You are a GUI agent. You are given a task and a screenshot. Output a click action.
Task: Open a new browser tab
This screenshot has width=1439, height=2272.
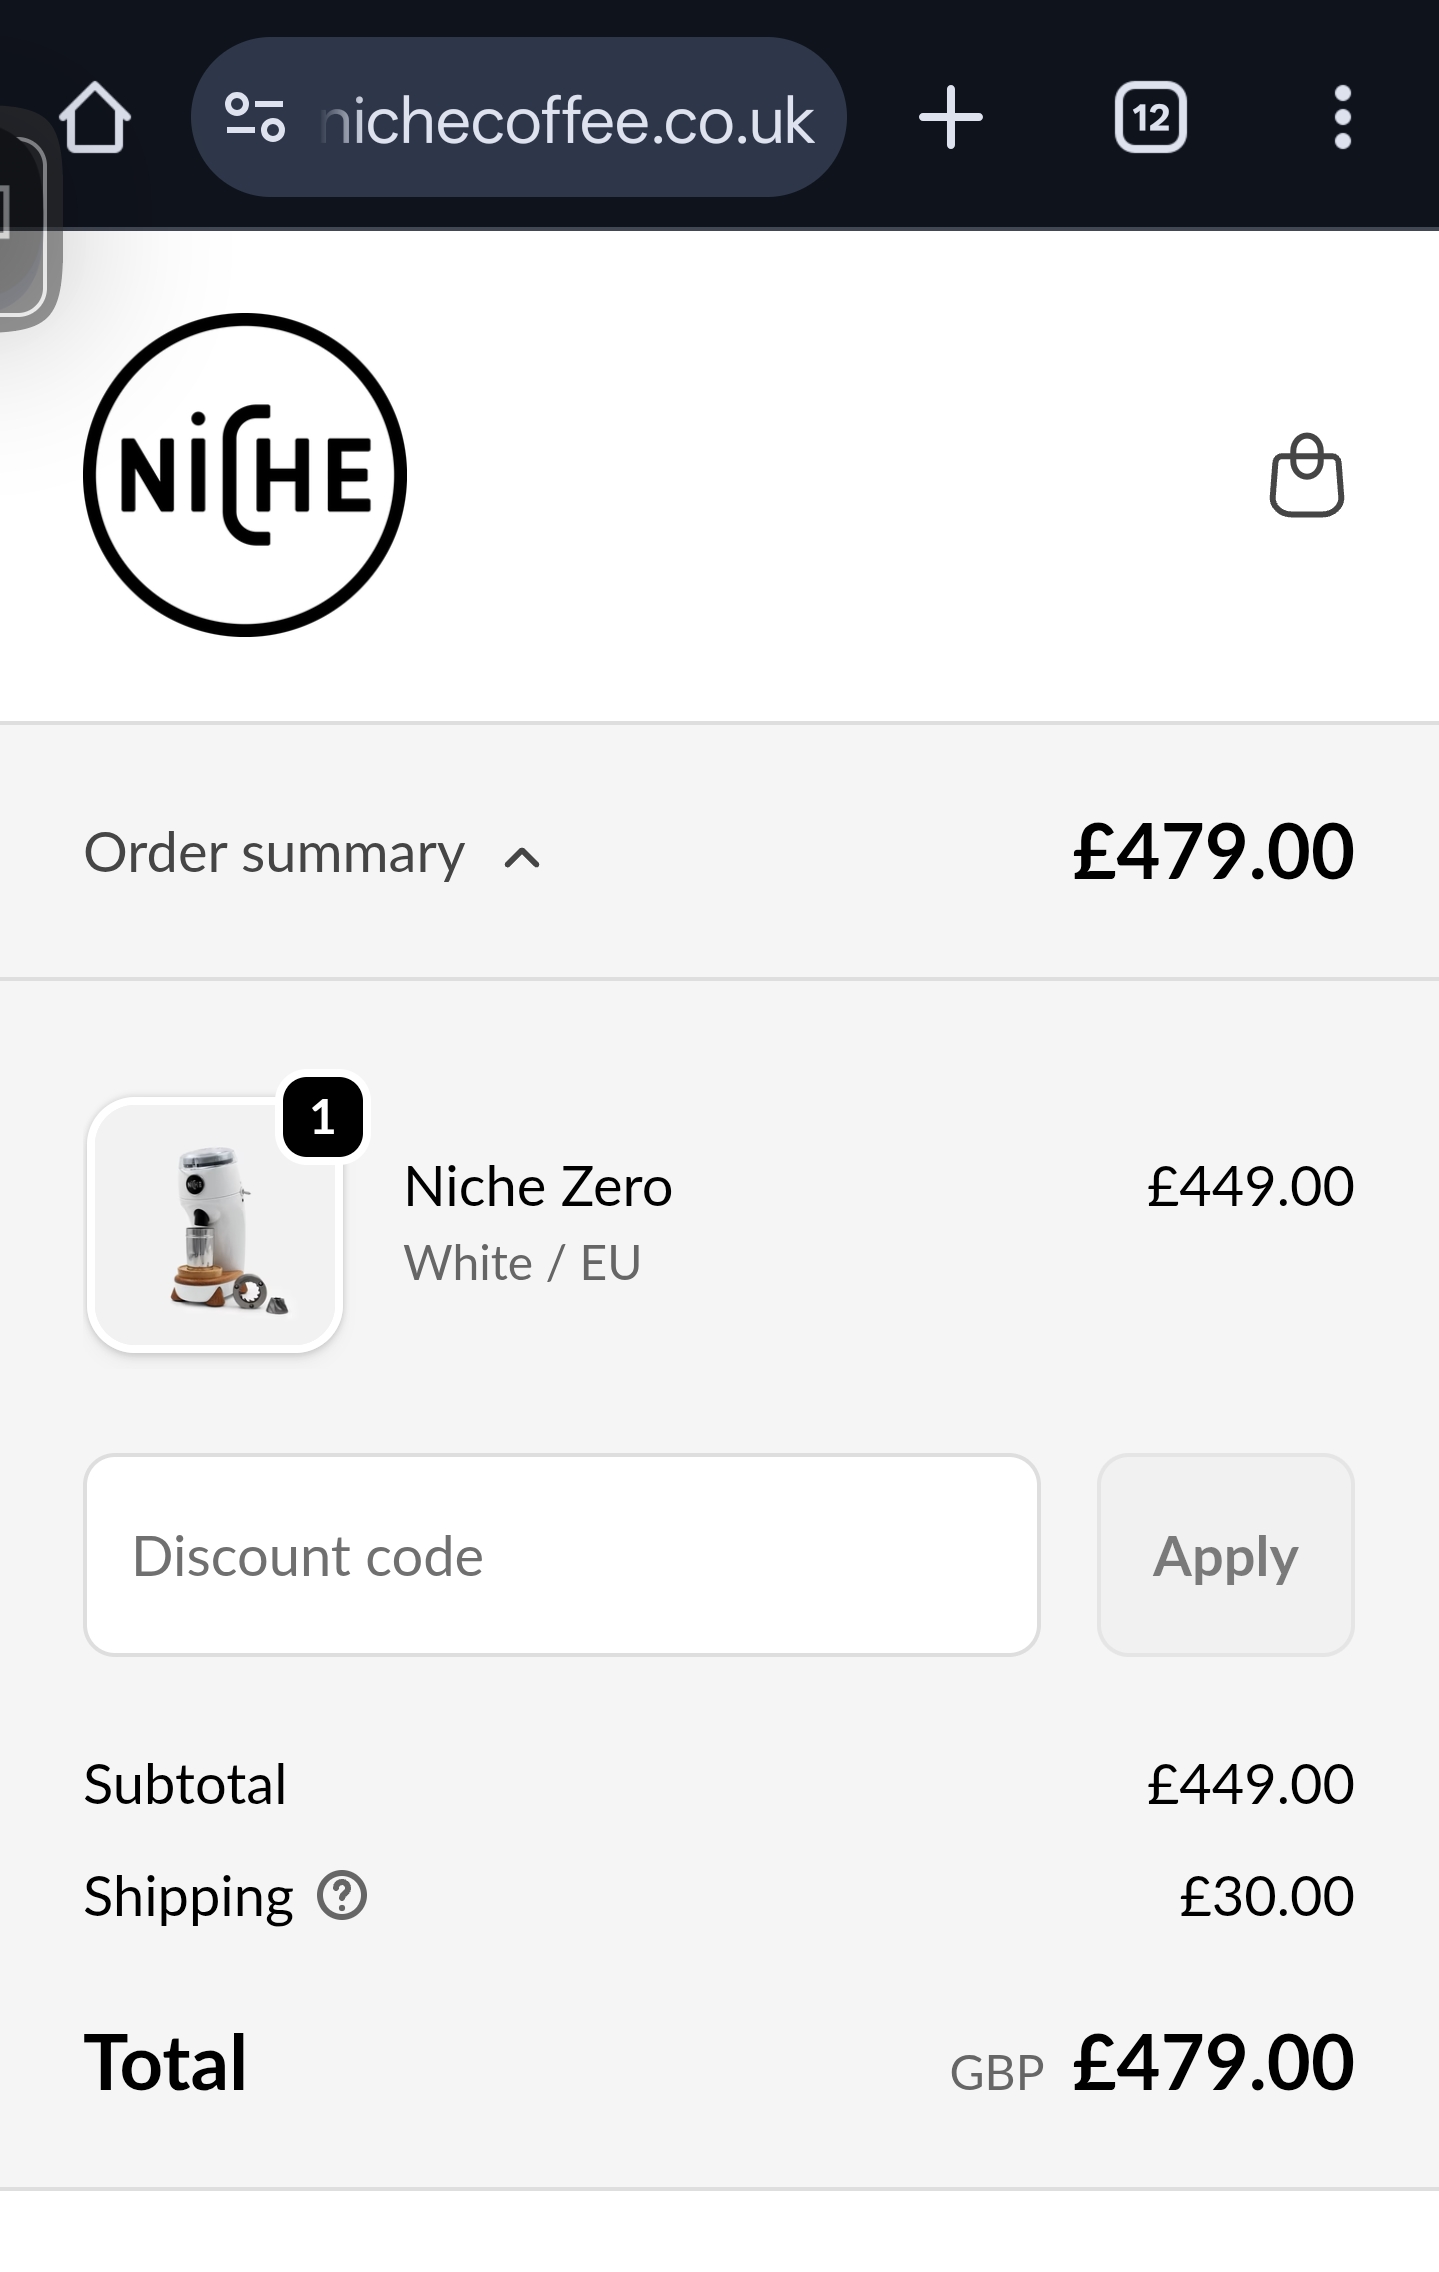950,118
